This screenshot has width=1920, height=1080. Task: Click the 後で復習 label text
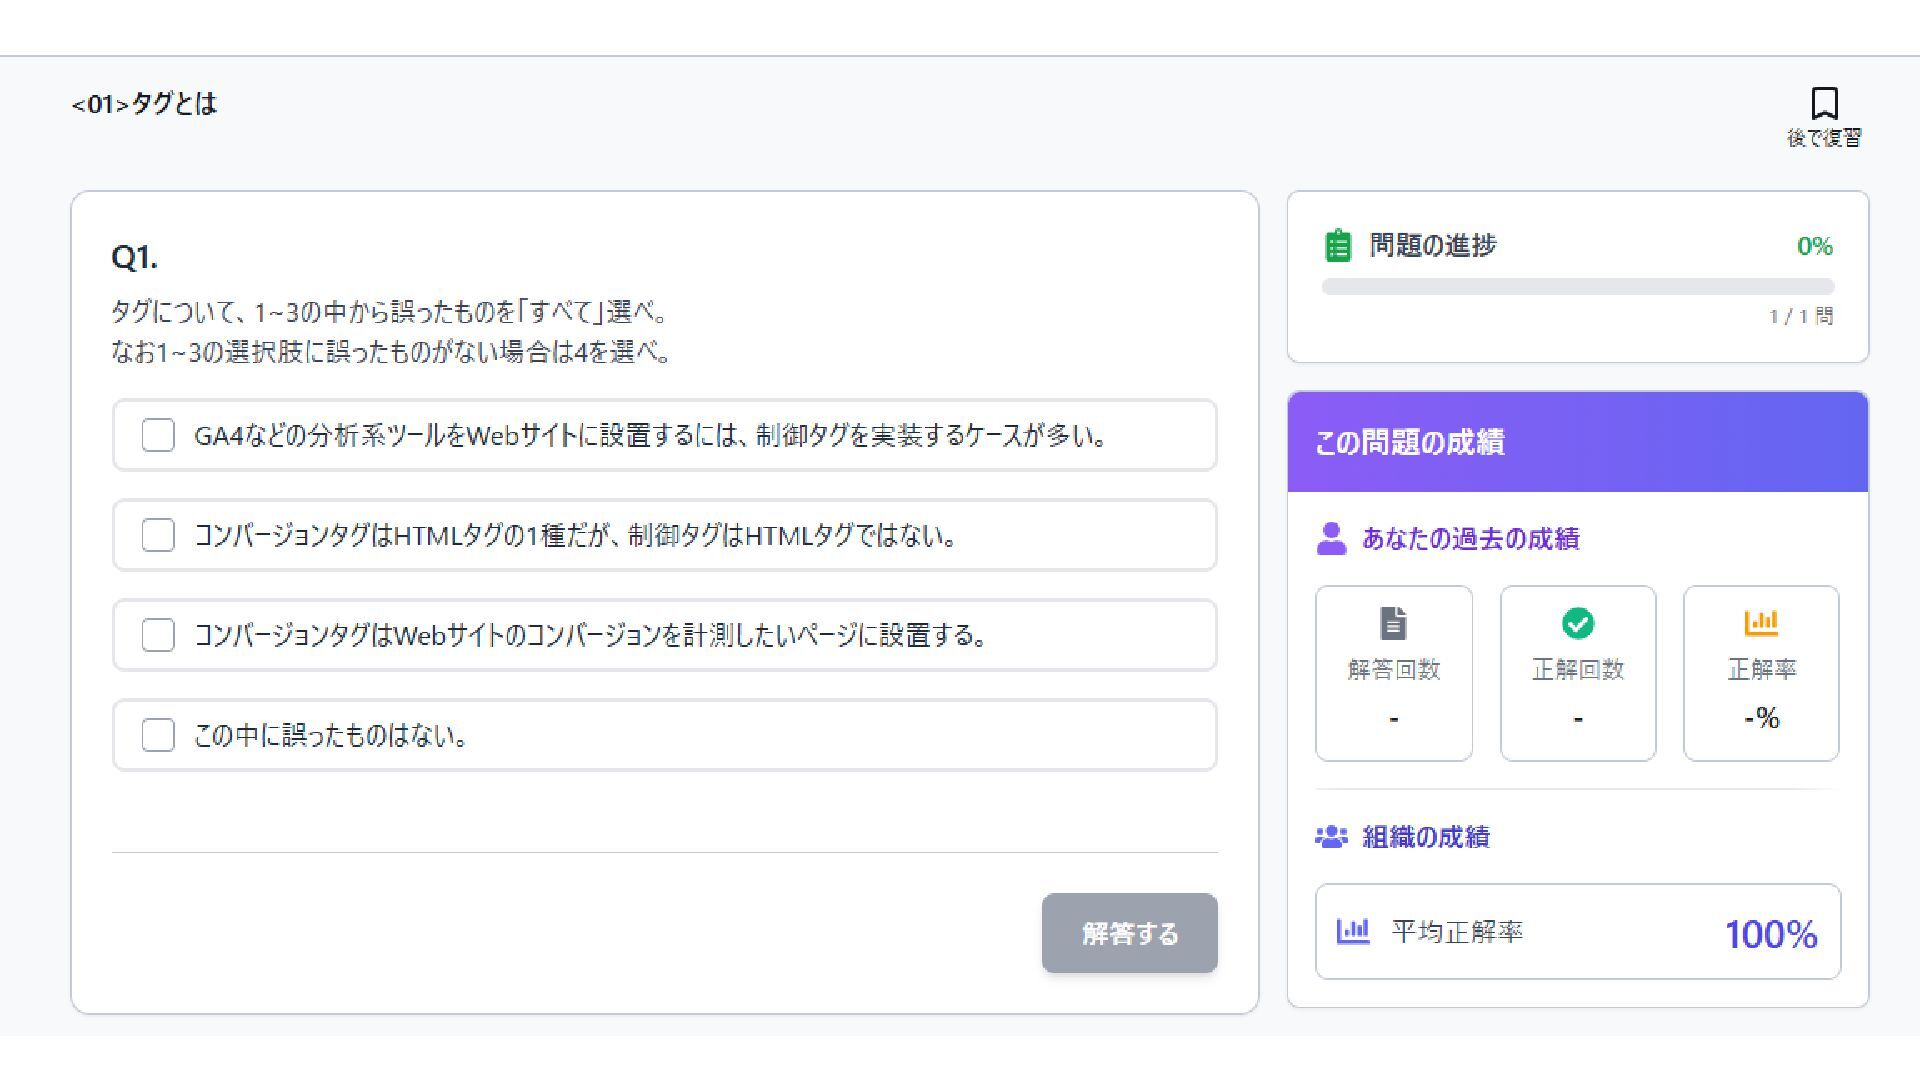click(x=1824, y=138)
